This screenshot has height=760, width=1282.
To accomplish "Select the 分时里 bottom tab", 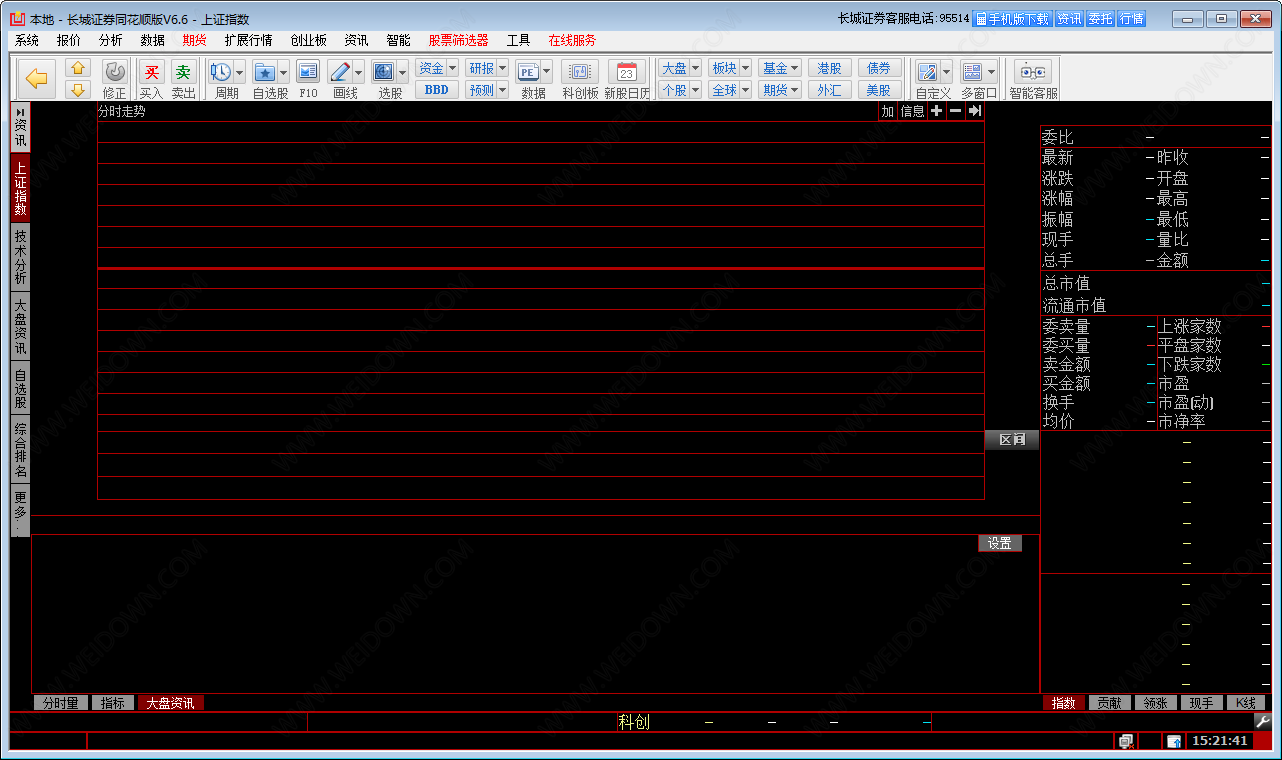I will (60, 703).
